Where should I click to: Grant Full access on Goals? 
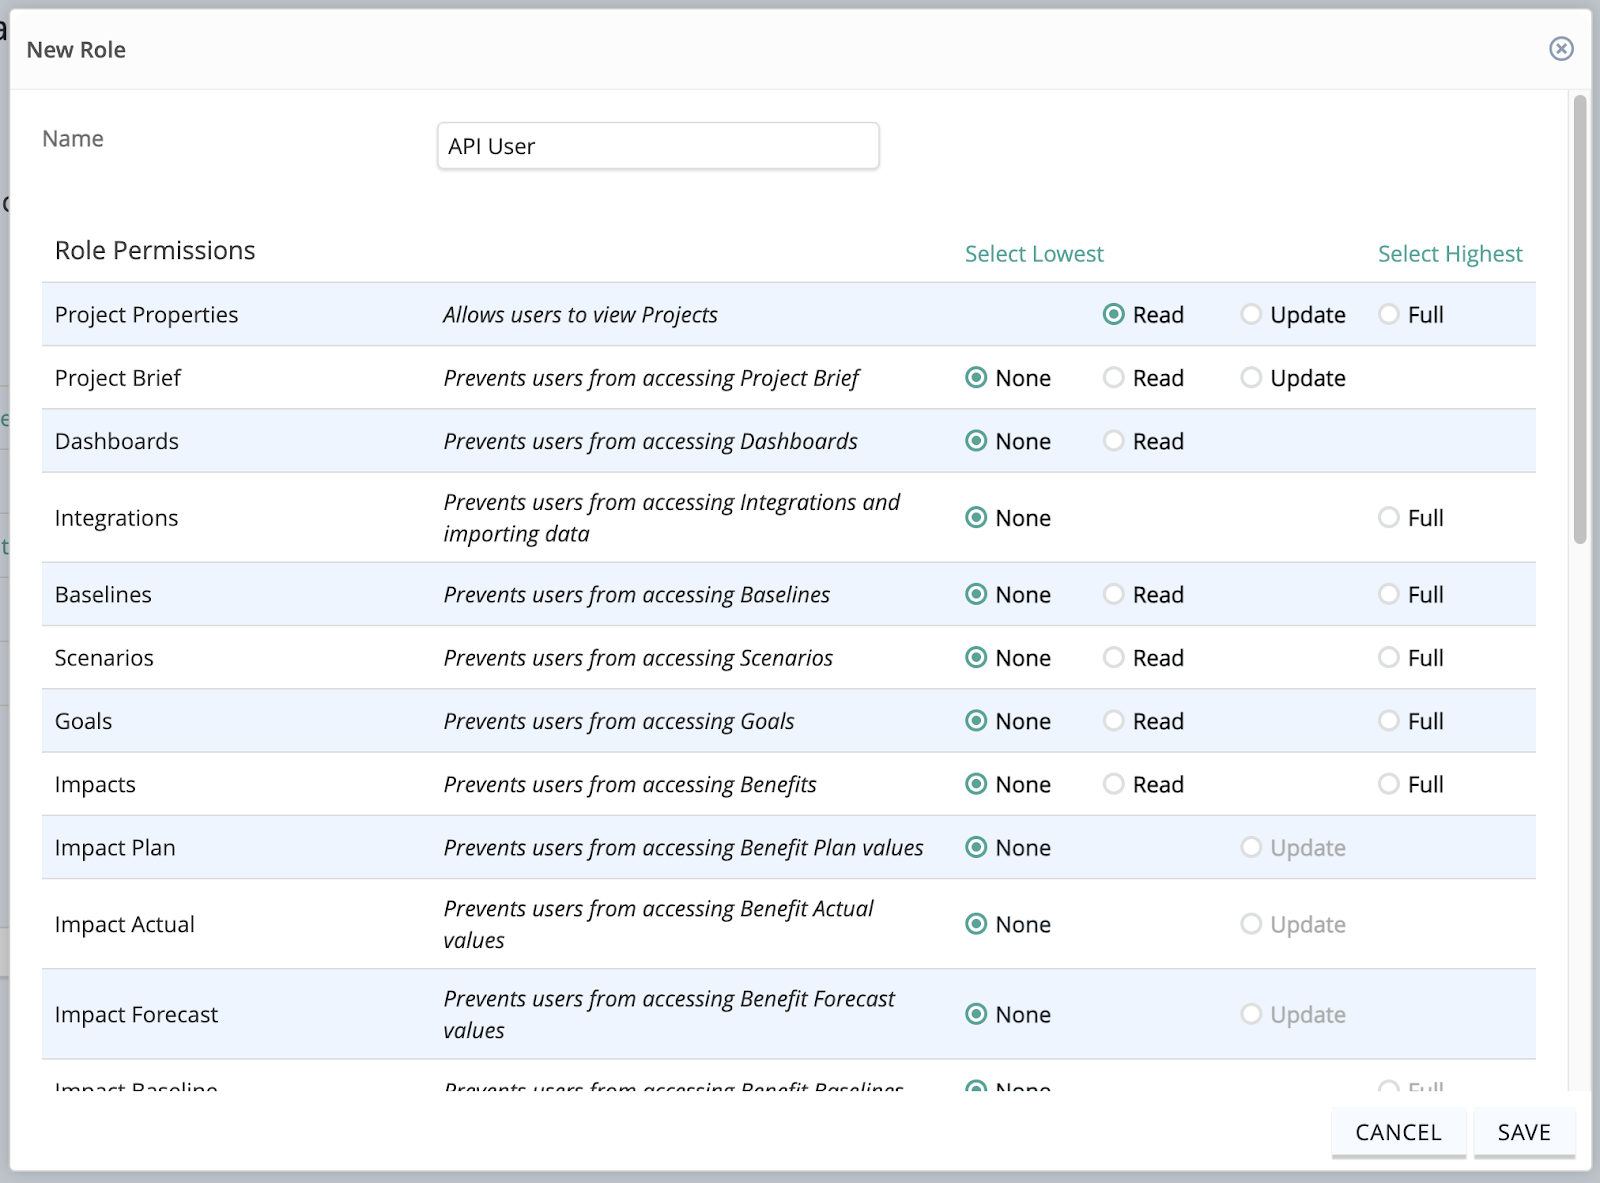[x=1388, y=721]
